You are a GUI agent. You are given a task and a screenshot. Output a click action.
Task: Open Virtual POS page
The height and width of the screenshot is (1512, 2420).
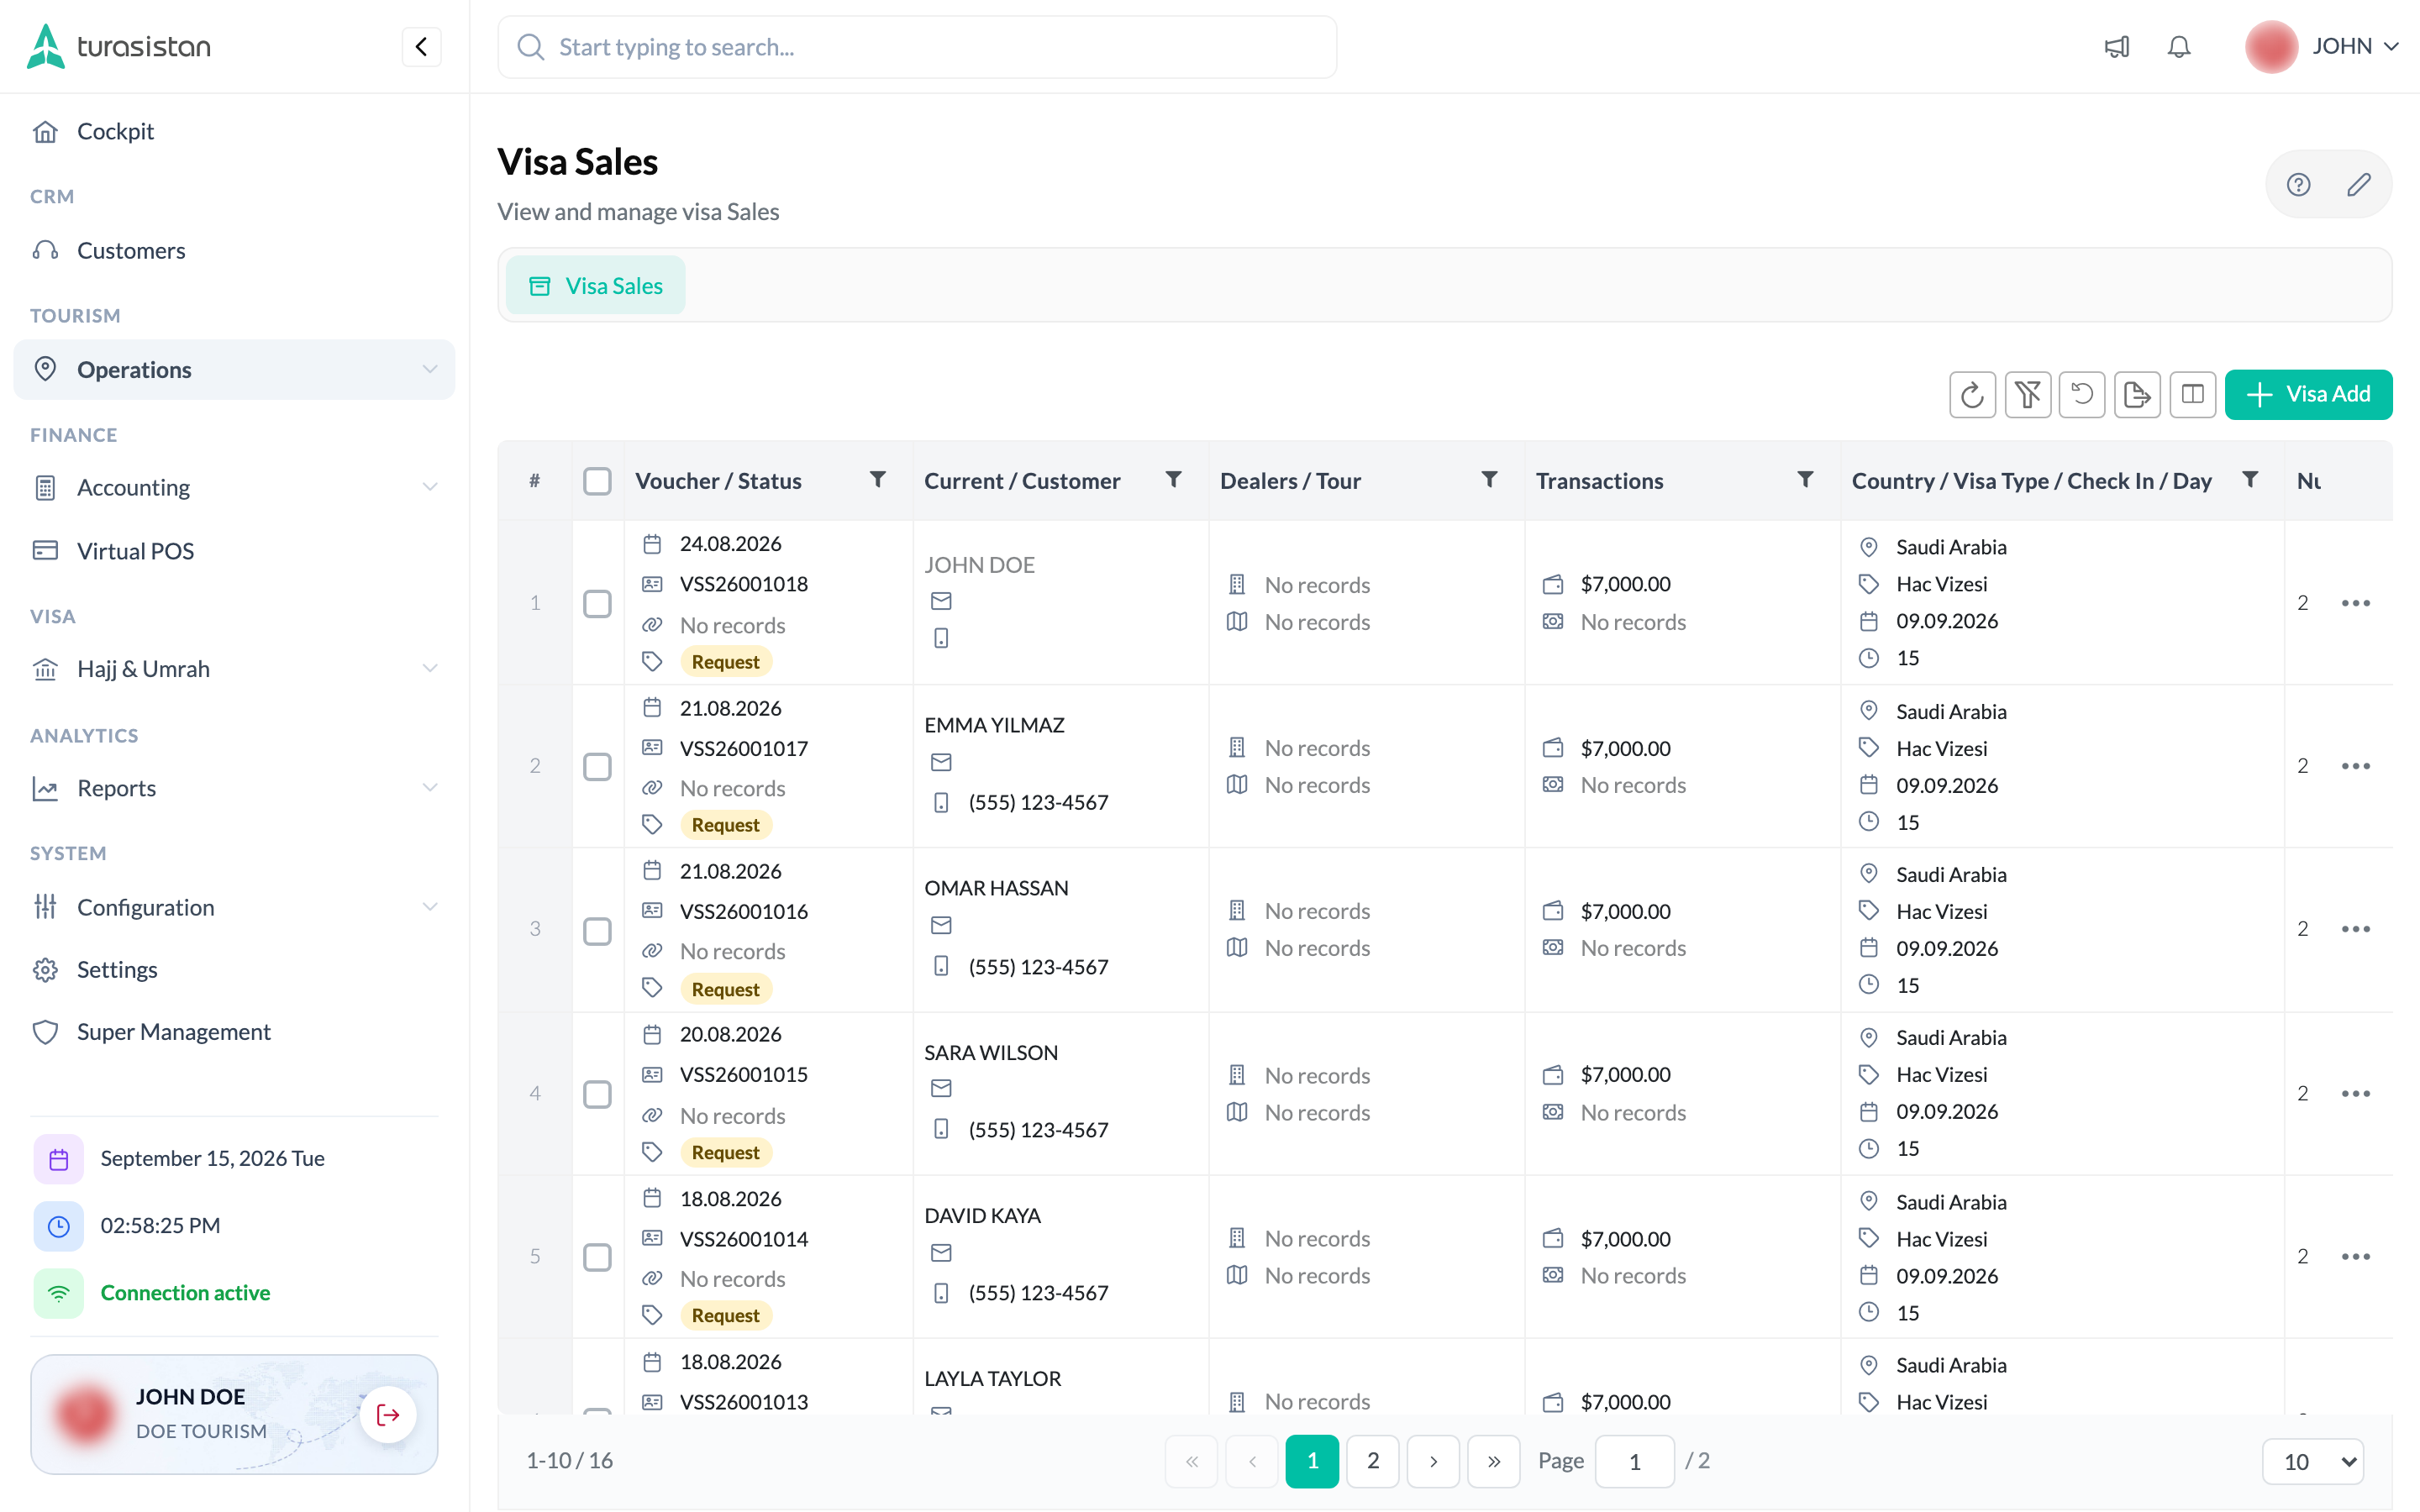pos(234,550)
